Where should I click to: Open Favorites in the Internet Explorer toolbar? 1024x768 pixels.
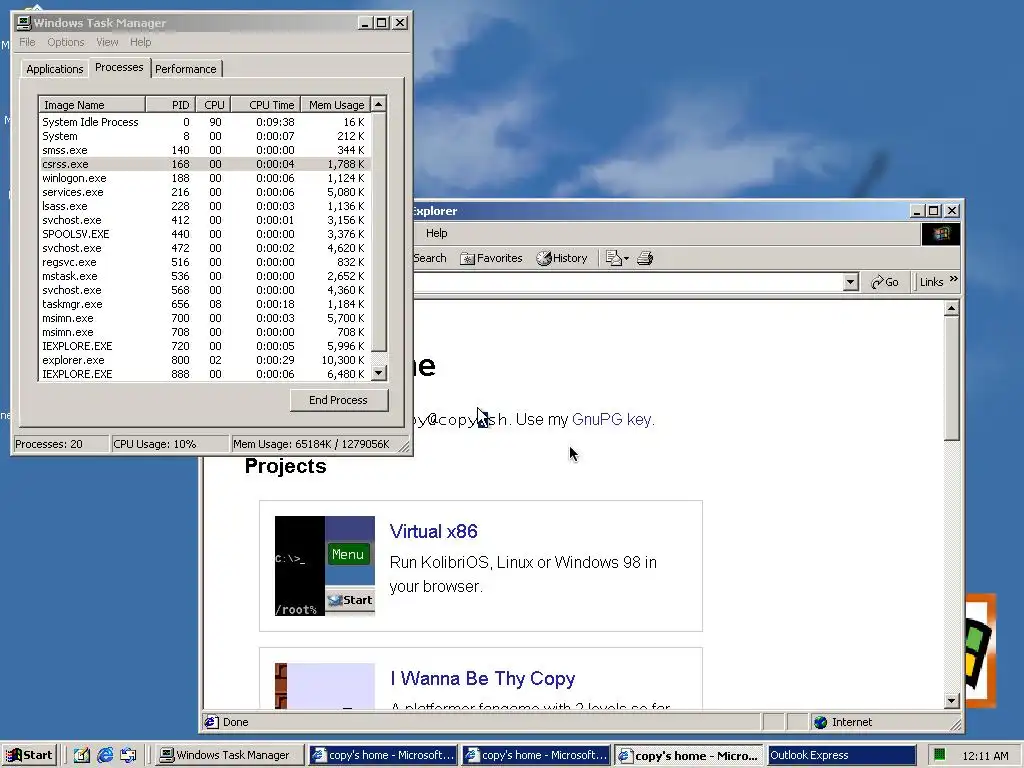492,258
